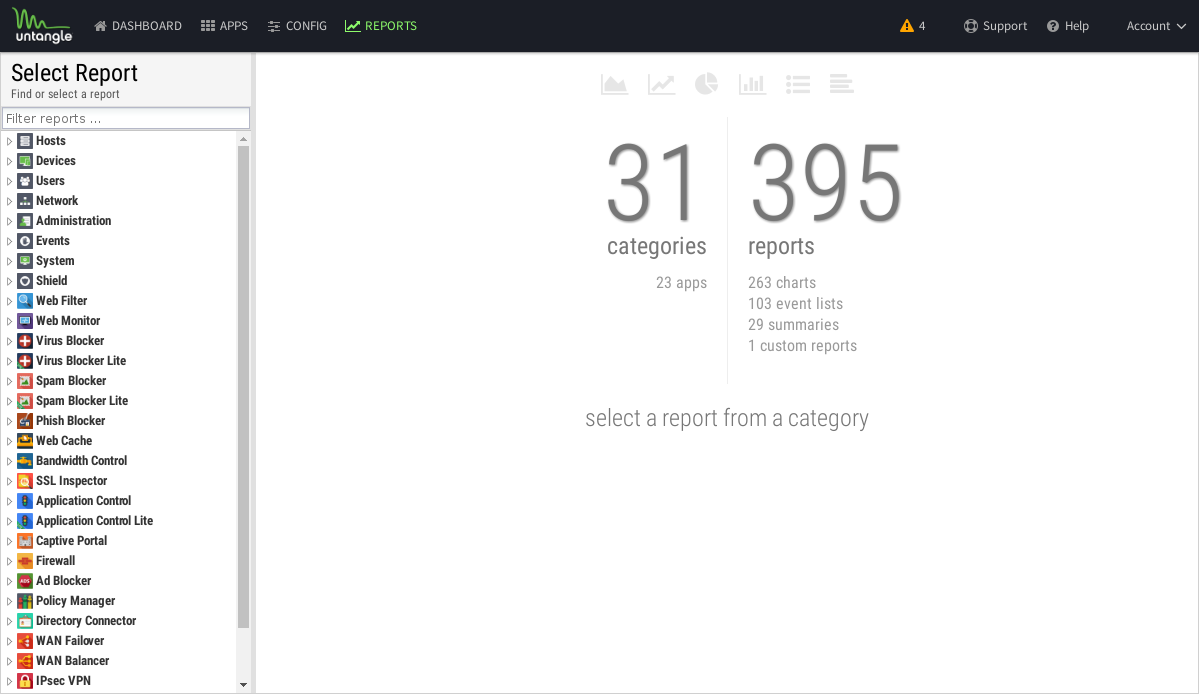Click the Administration category icon
This screenshot has width=1199, height=694.
click(25, 220)
